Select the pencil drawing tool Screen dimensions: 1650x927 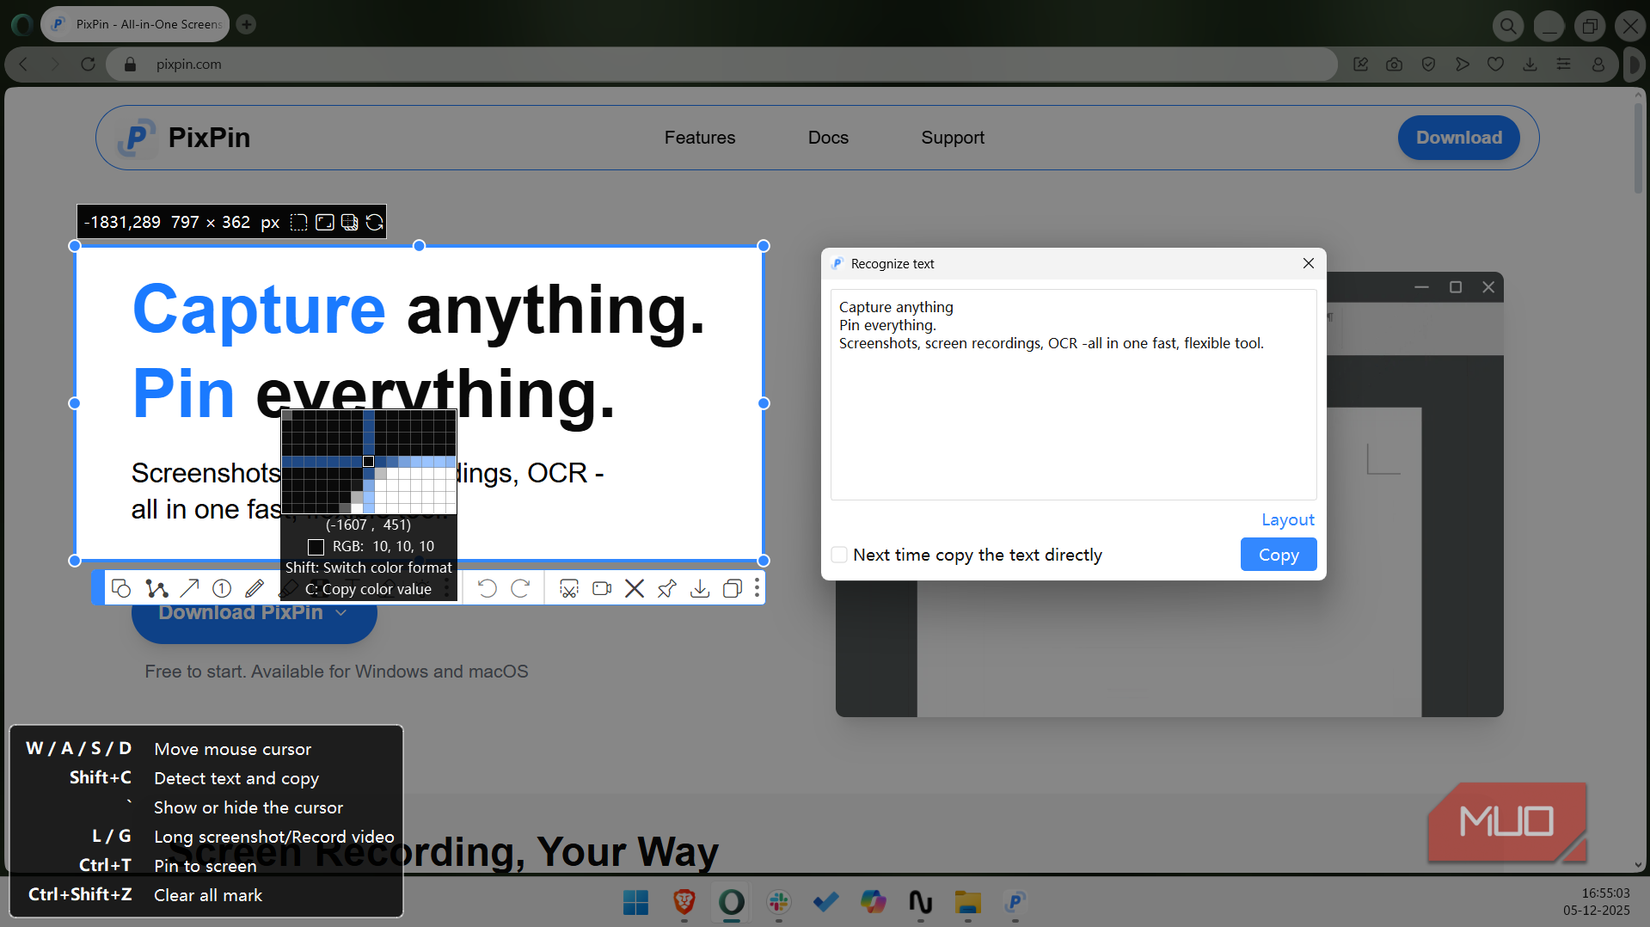point(255,588)
